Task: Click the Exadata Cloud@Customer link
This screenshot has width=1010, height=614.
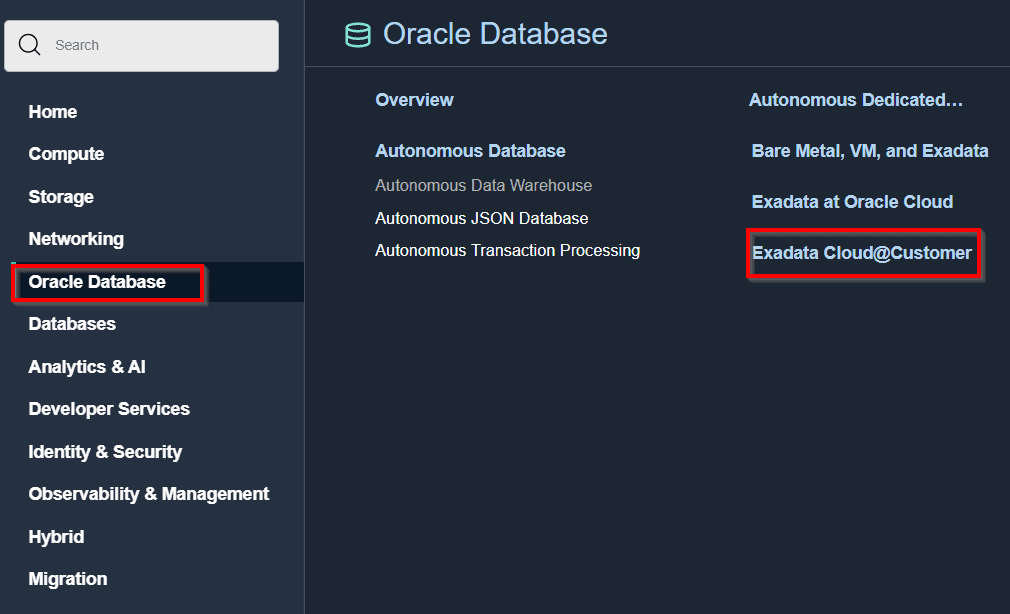Action: pyautogui.click(x=862, y=253)
